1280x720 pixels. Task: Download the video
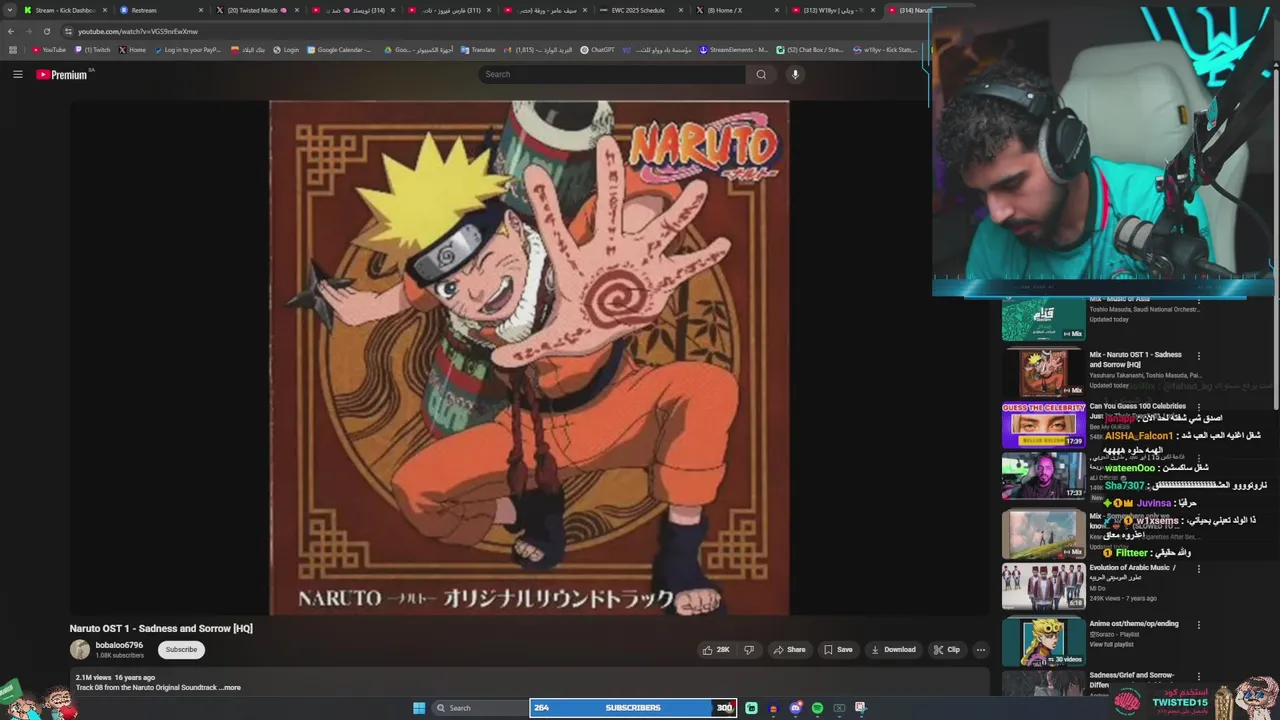(x=893, y=649)
